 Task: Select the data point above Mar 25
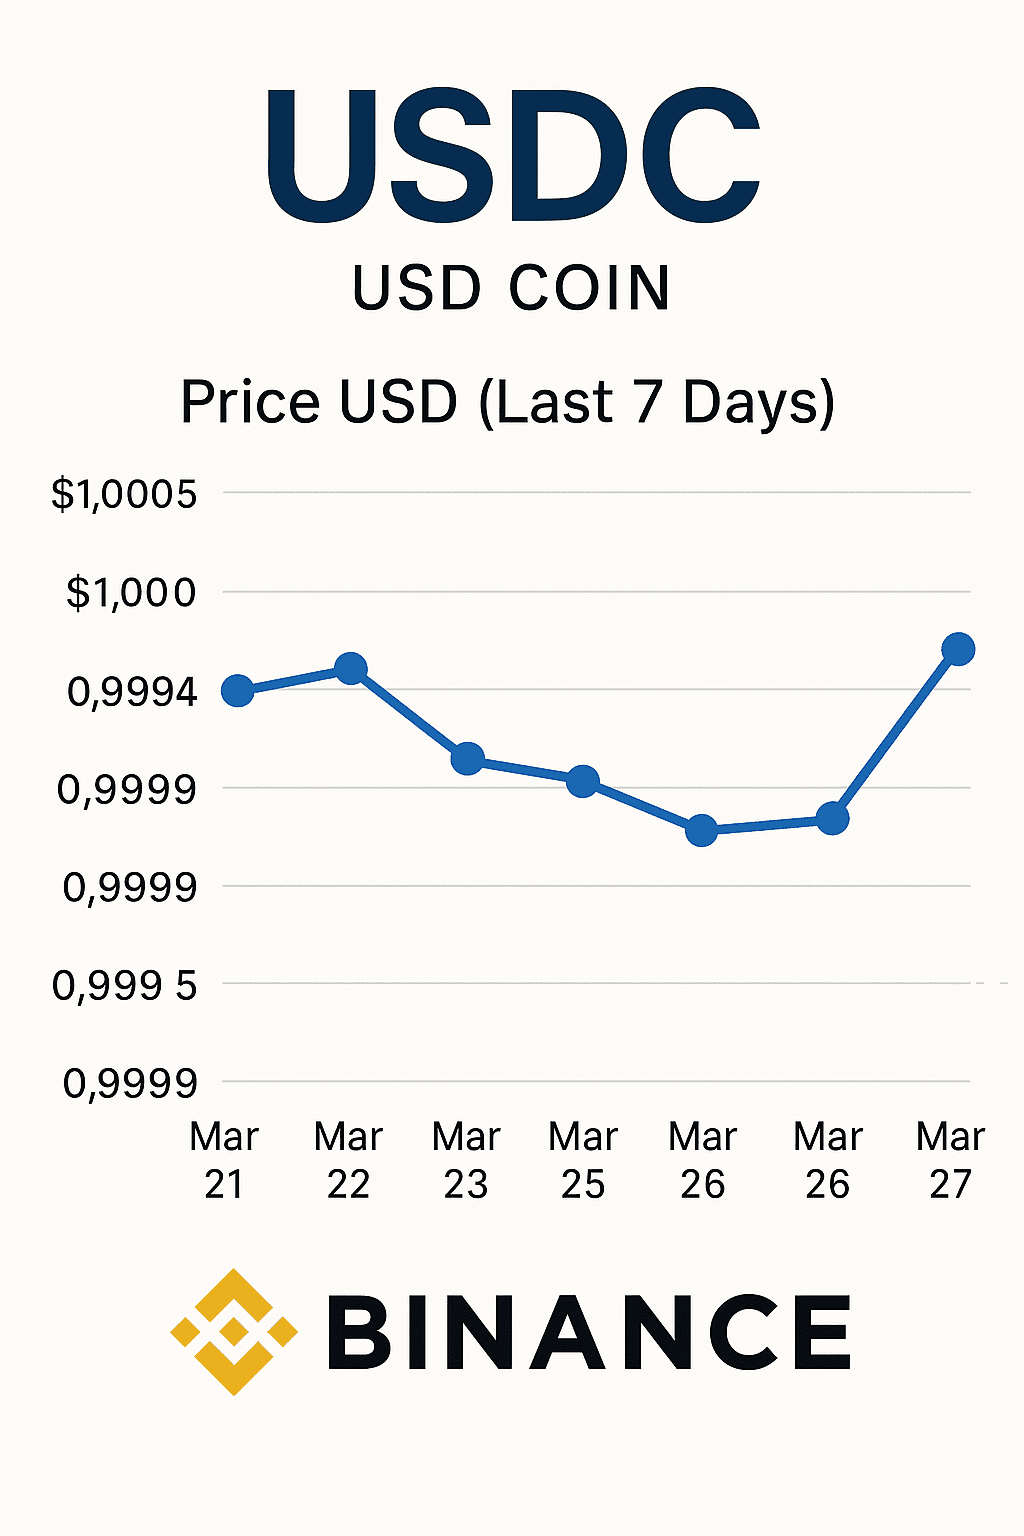pos(583,781)
